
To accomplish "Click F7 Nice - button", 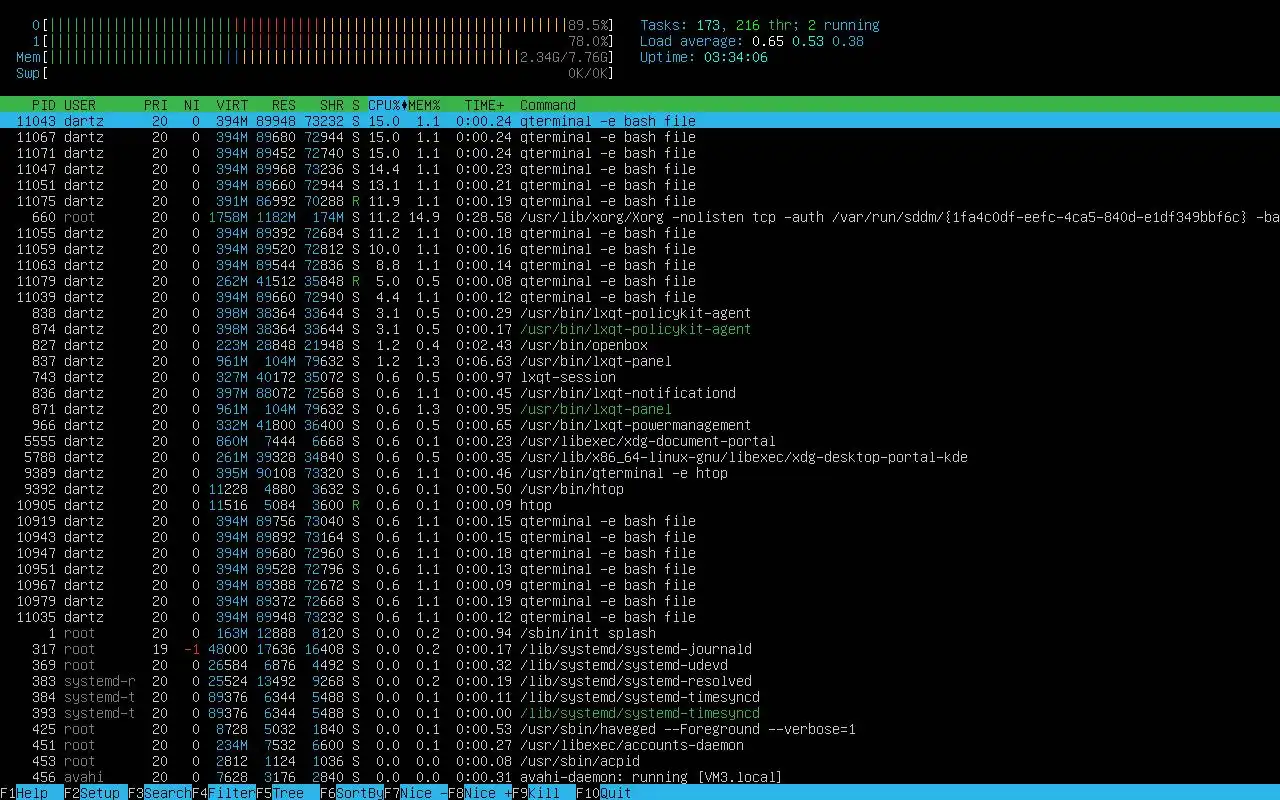I will click(416, 793).
